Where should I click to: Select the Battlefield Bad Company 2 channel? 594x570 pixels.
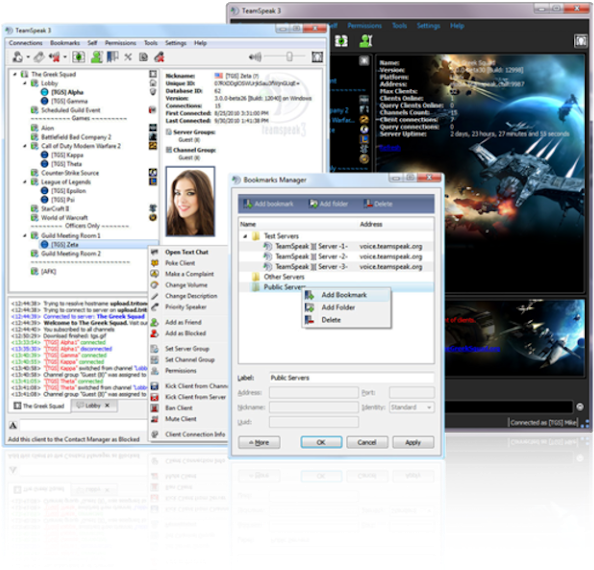(x=76, y=137)
